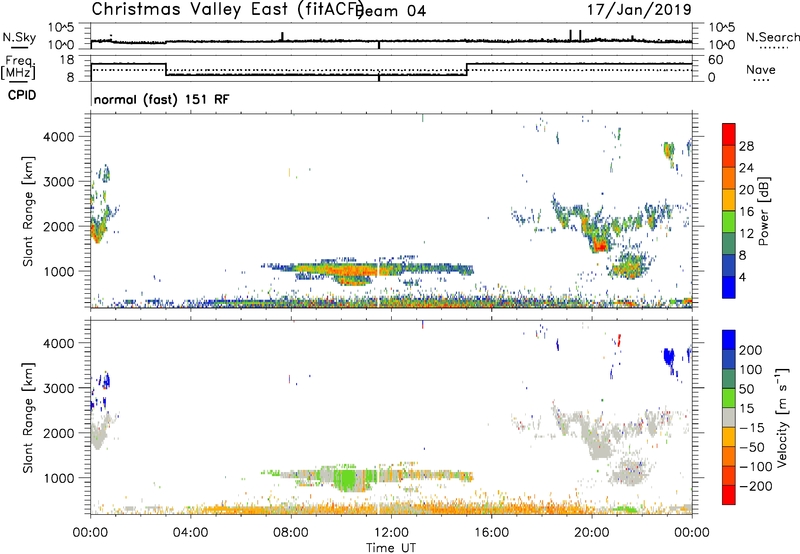Screen dimensions: 800x554
Task: Pick the red top segment of Power colorbar
Action: point(729,134)
